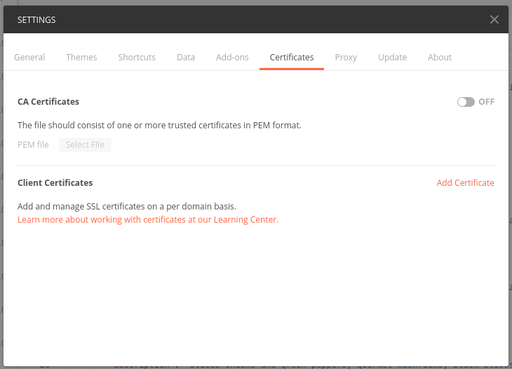Click the SETTINGS title text
The image size is (512, 369).
[x=36, y=20]
